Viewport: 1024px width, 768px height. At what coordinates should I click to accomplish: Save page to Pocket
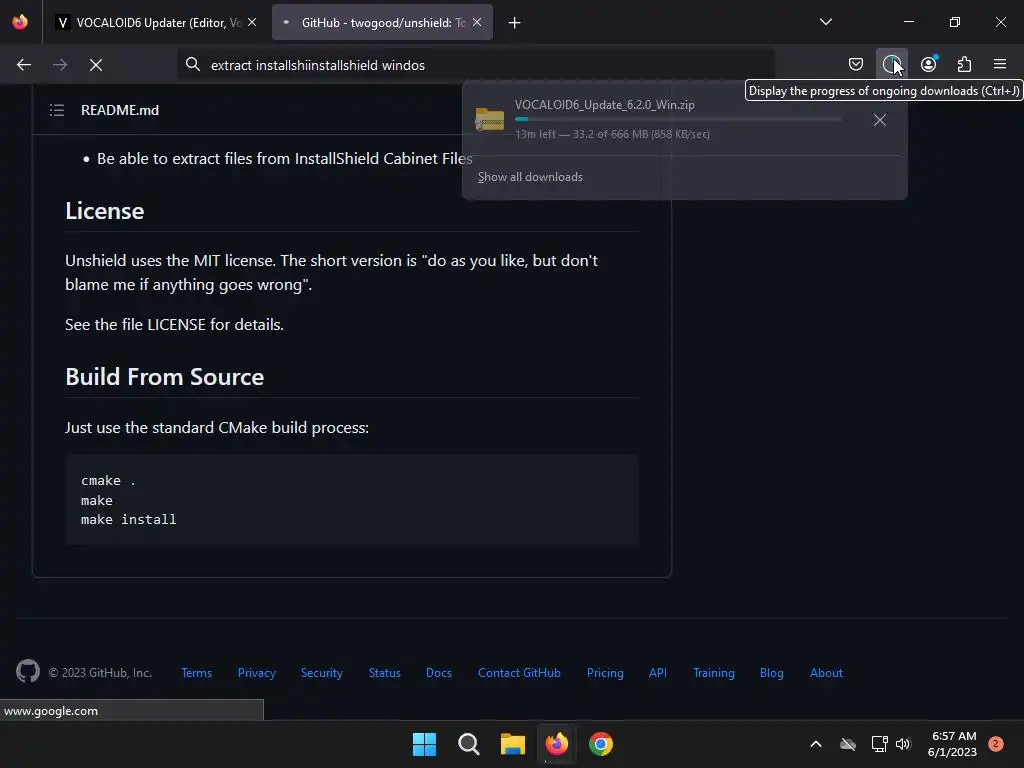click(856, 64)
